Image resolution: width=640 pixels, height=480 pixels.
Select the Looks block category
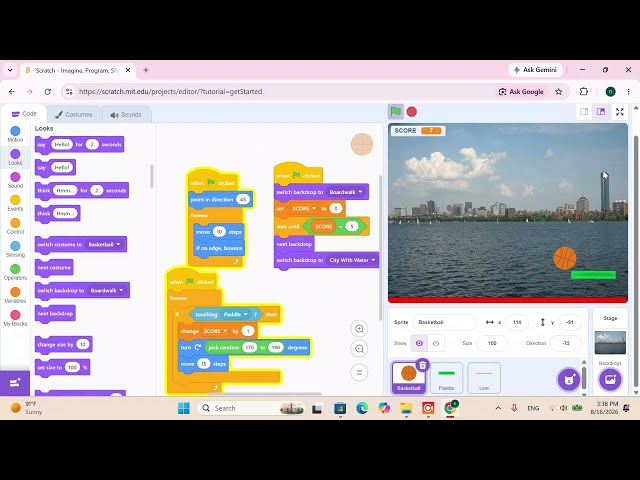15,157
